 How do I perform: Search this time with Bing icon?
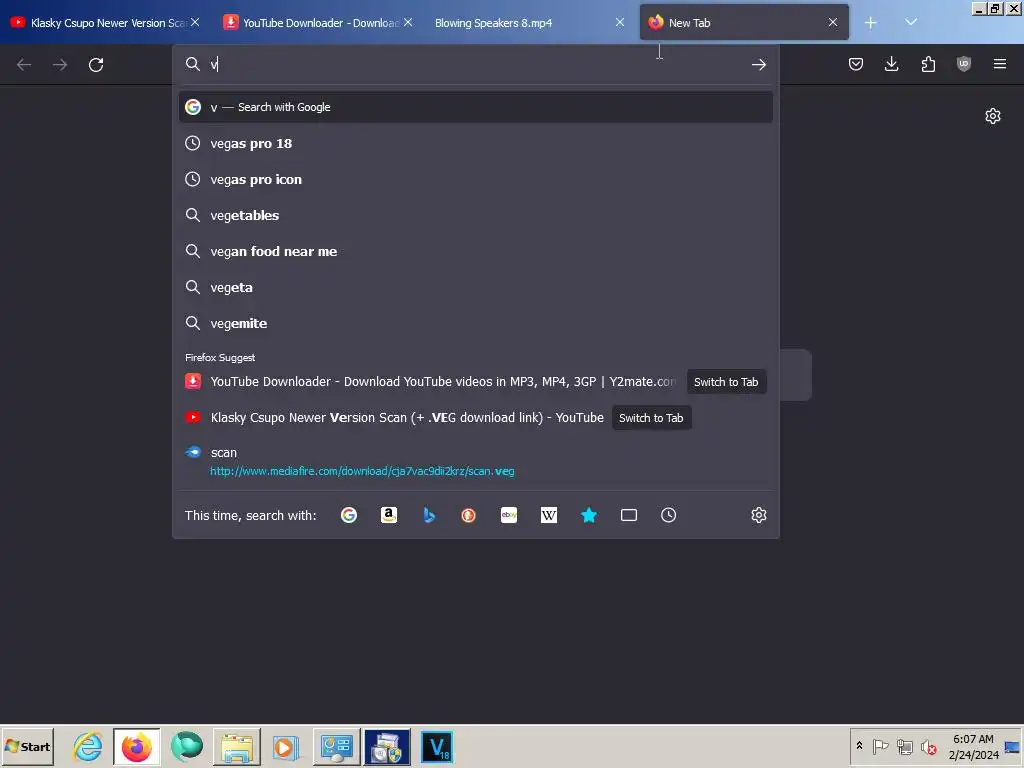[429, 515]
